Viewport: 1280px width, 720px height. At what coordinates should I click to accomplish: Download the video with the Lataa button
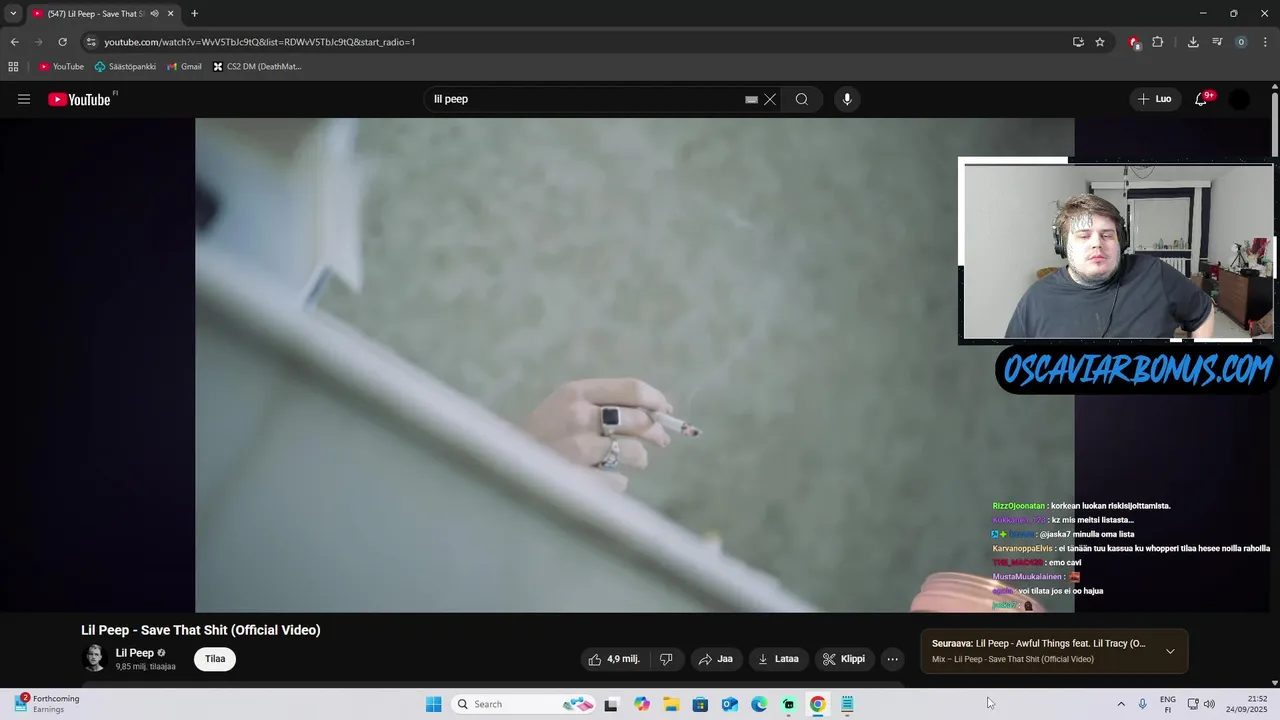click(x=779, y=659)
